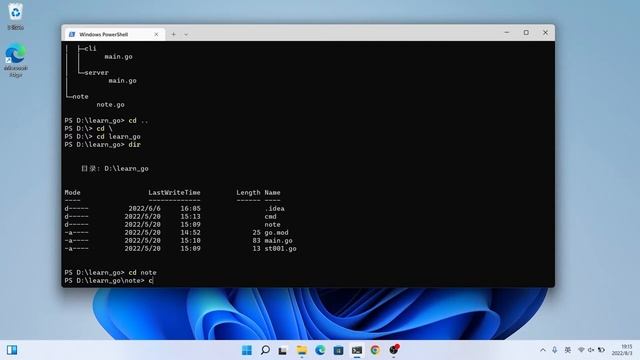Image resolution: width=640 pixels, height=360 pixels.
Task: Launch Chrome from the taskbar
Action: click(x=375, y=350)
